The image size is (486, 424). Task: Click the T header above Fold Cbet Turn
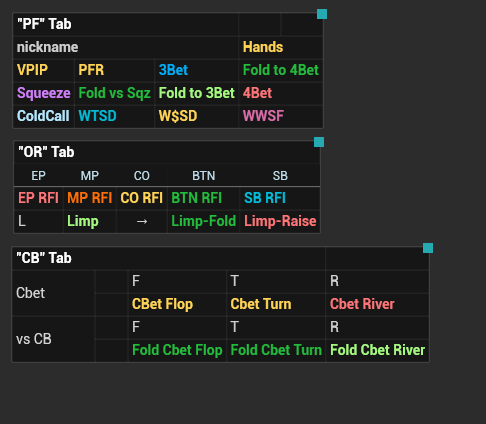click(276, 327)
